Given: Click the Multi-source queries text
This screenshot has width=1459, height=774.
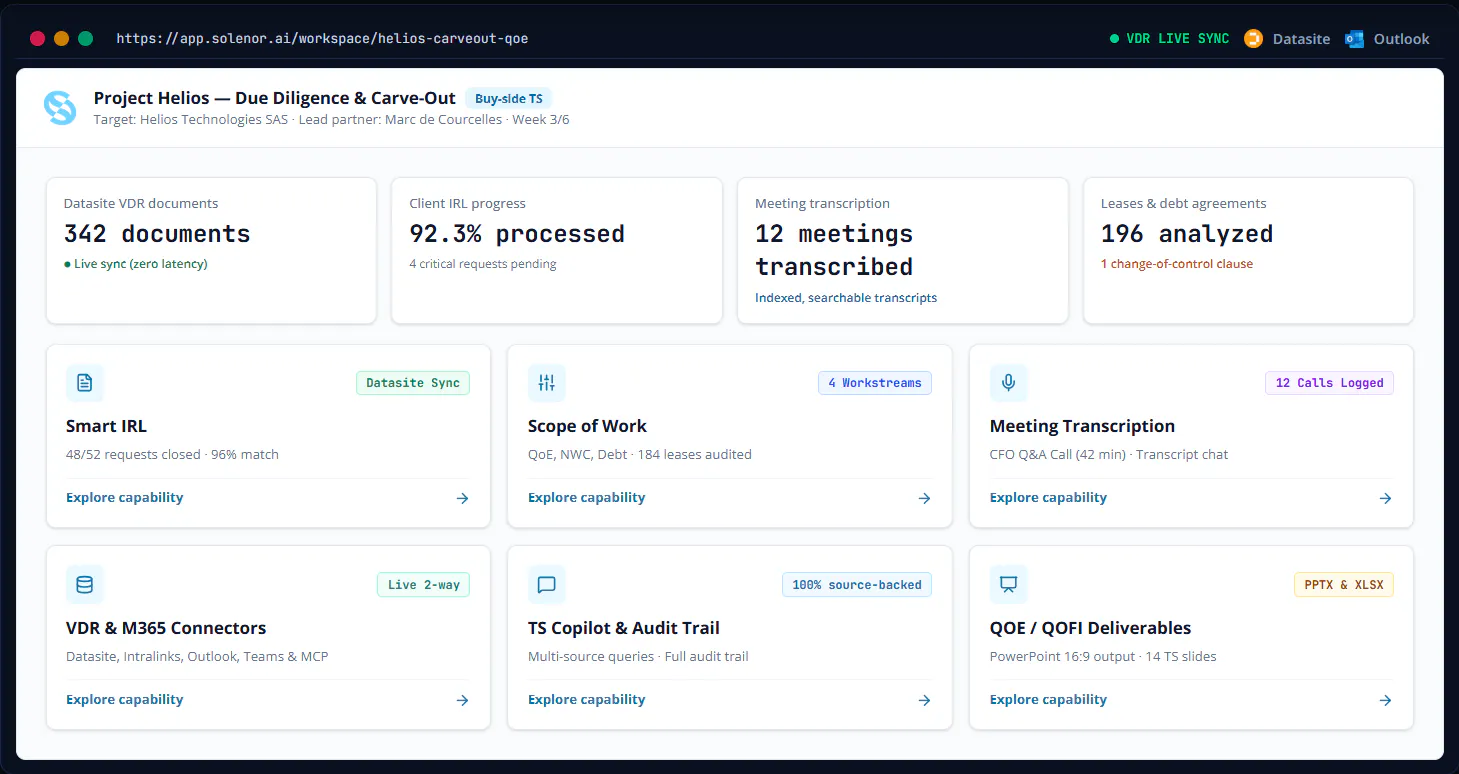Looking at the screenshot, I should tap(589, 656).
